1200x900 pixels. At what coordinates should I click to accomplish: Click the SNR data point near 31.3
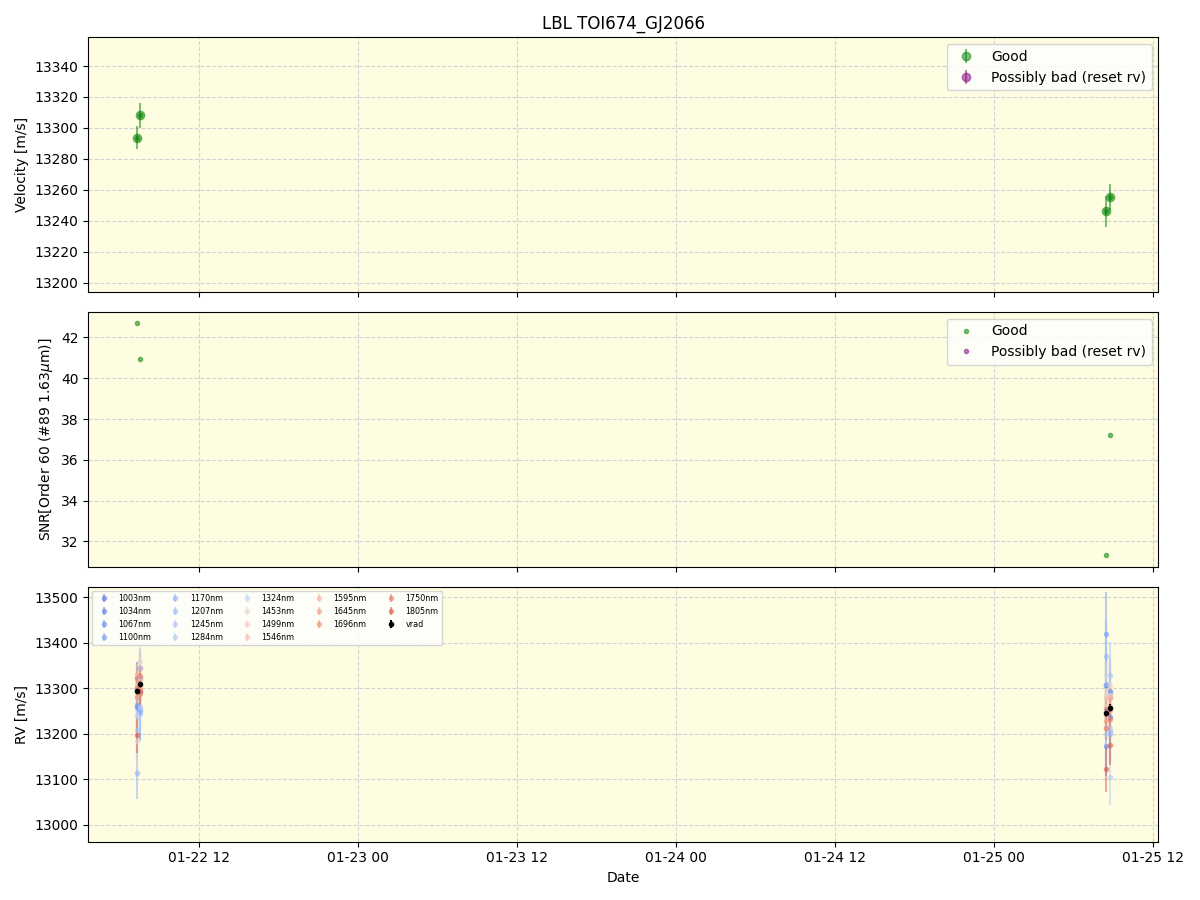(1106, 555)
